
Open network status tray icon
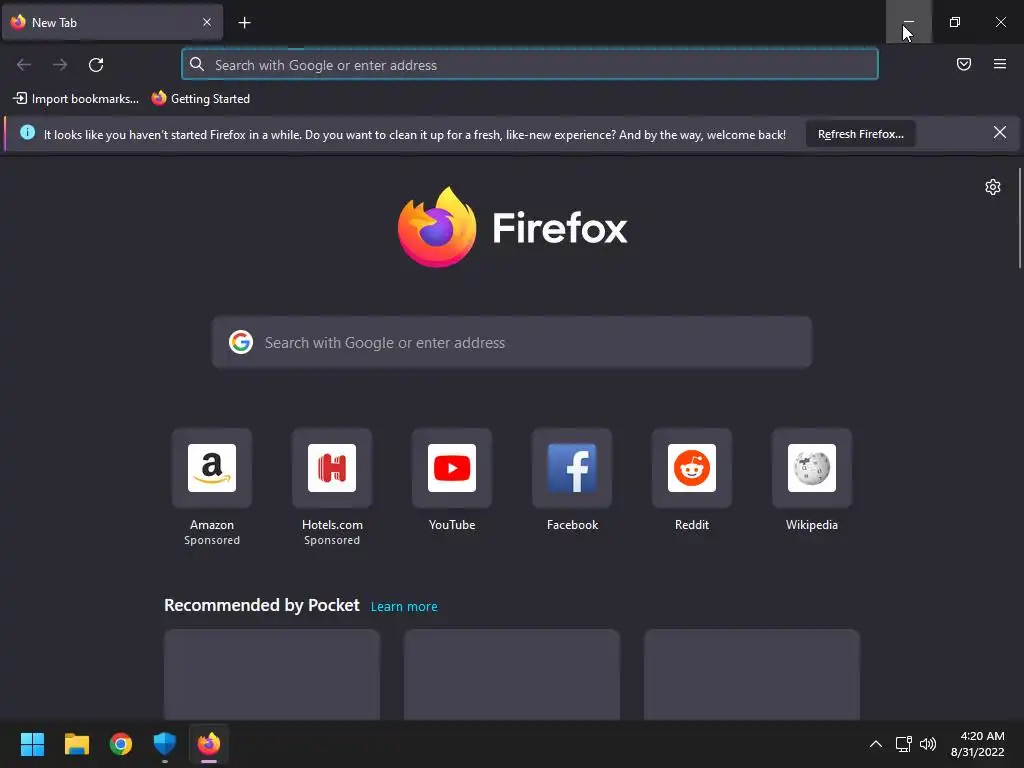tap(904, 744)
